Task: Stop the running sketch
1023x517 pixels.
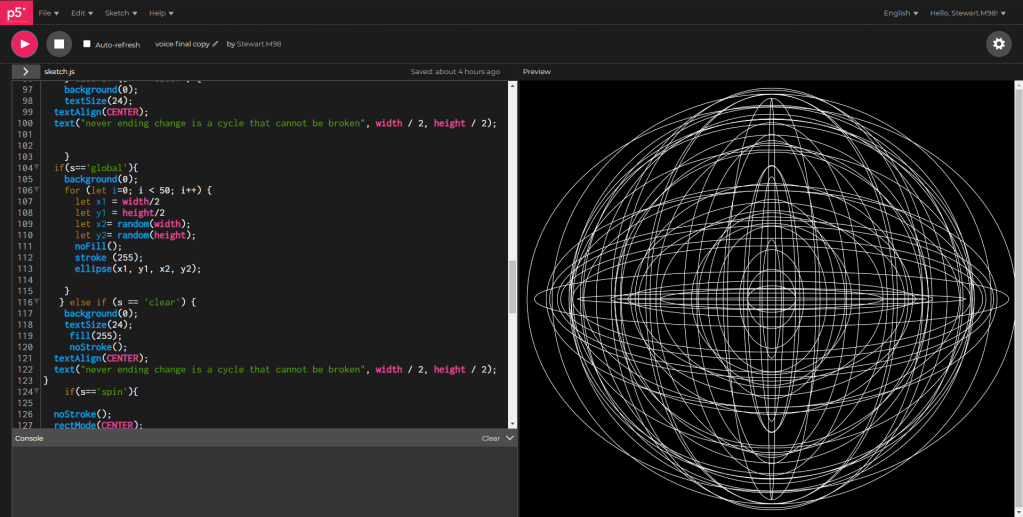Action: click(x=59, y=44)
